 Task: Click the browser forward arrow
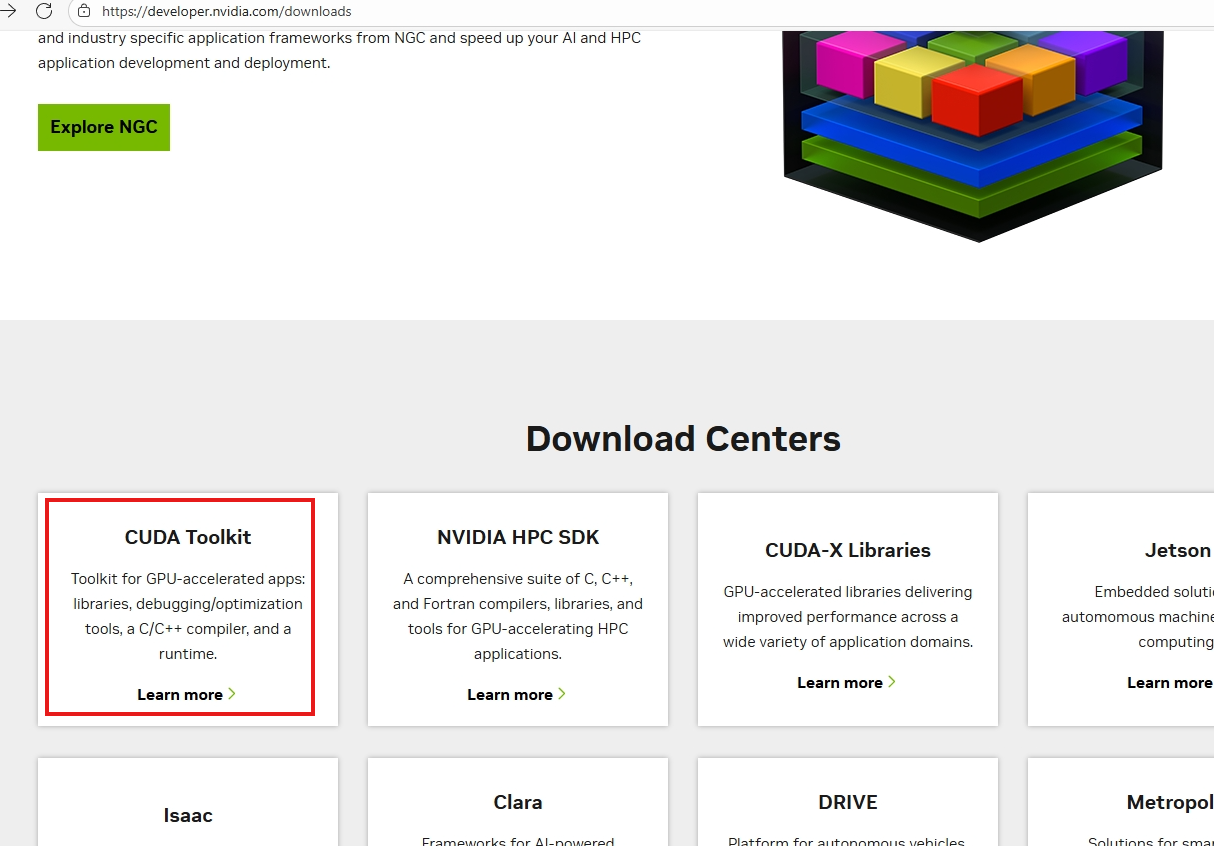[x=8, y=11]
